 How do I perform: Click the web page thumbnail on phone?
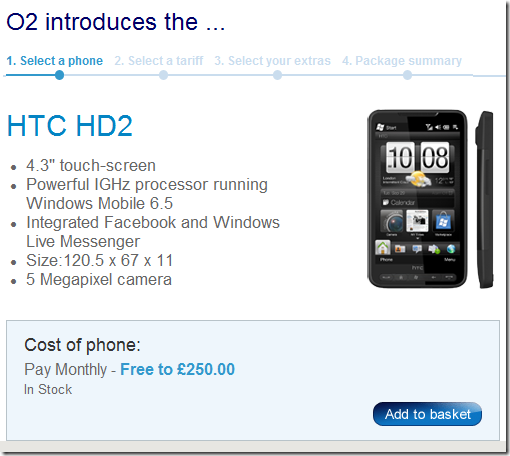click(417, 221)
